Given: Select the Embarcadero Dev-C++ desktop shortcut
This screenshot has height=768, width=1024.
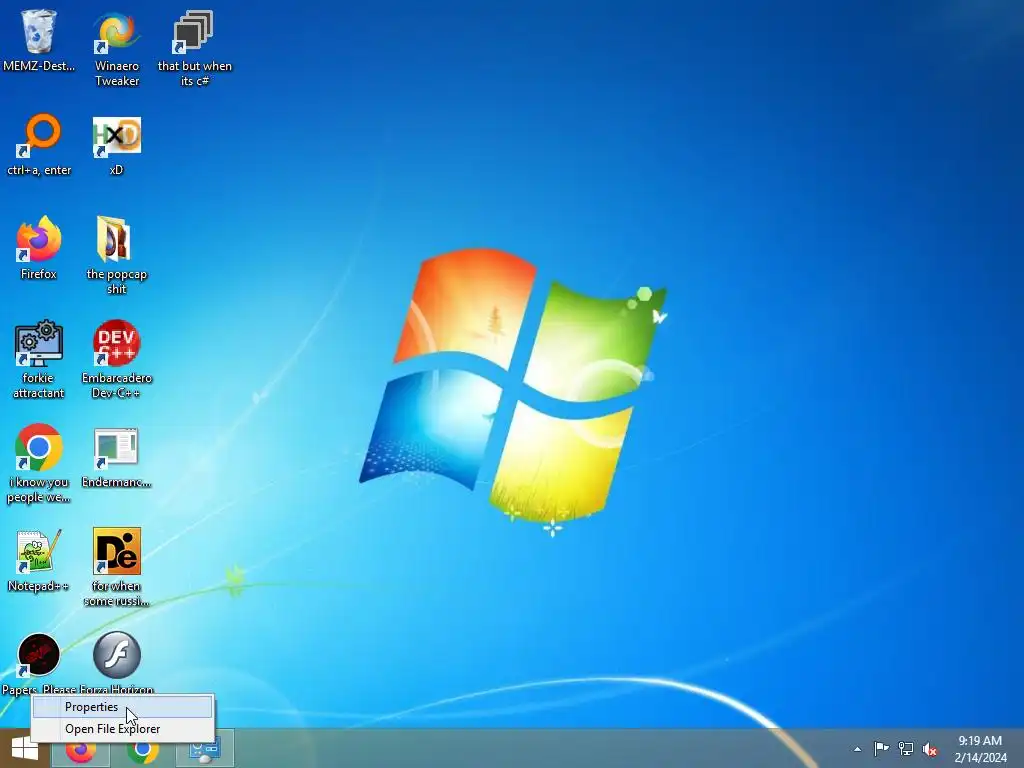Looking at the screenshot, I should pos(116,360).
